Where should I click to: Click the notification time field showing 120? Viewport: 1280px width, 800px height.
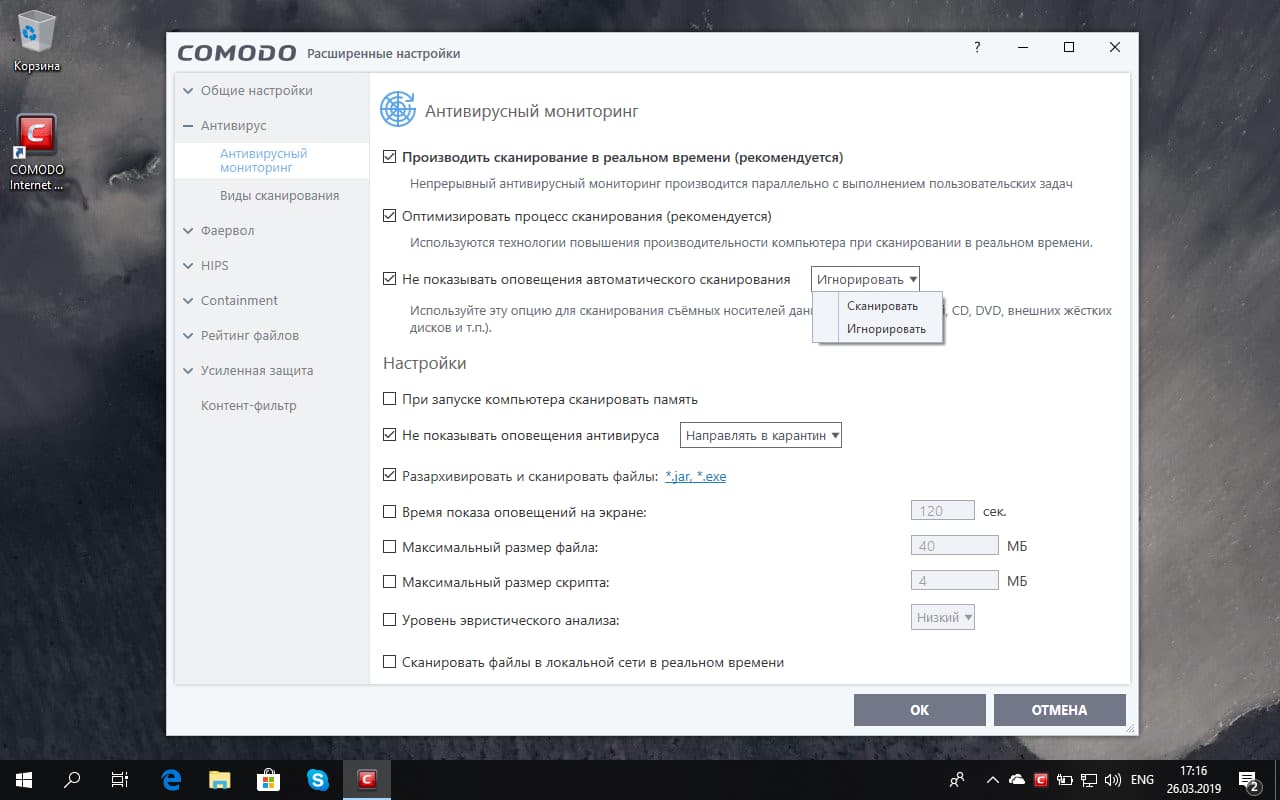(943, 511)
